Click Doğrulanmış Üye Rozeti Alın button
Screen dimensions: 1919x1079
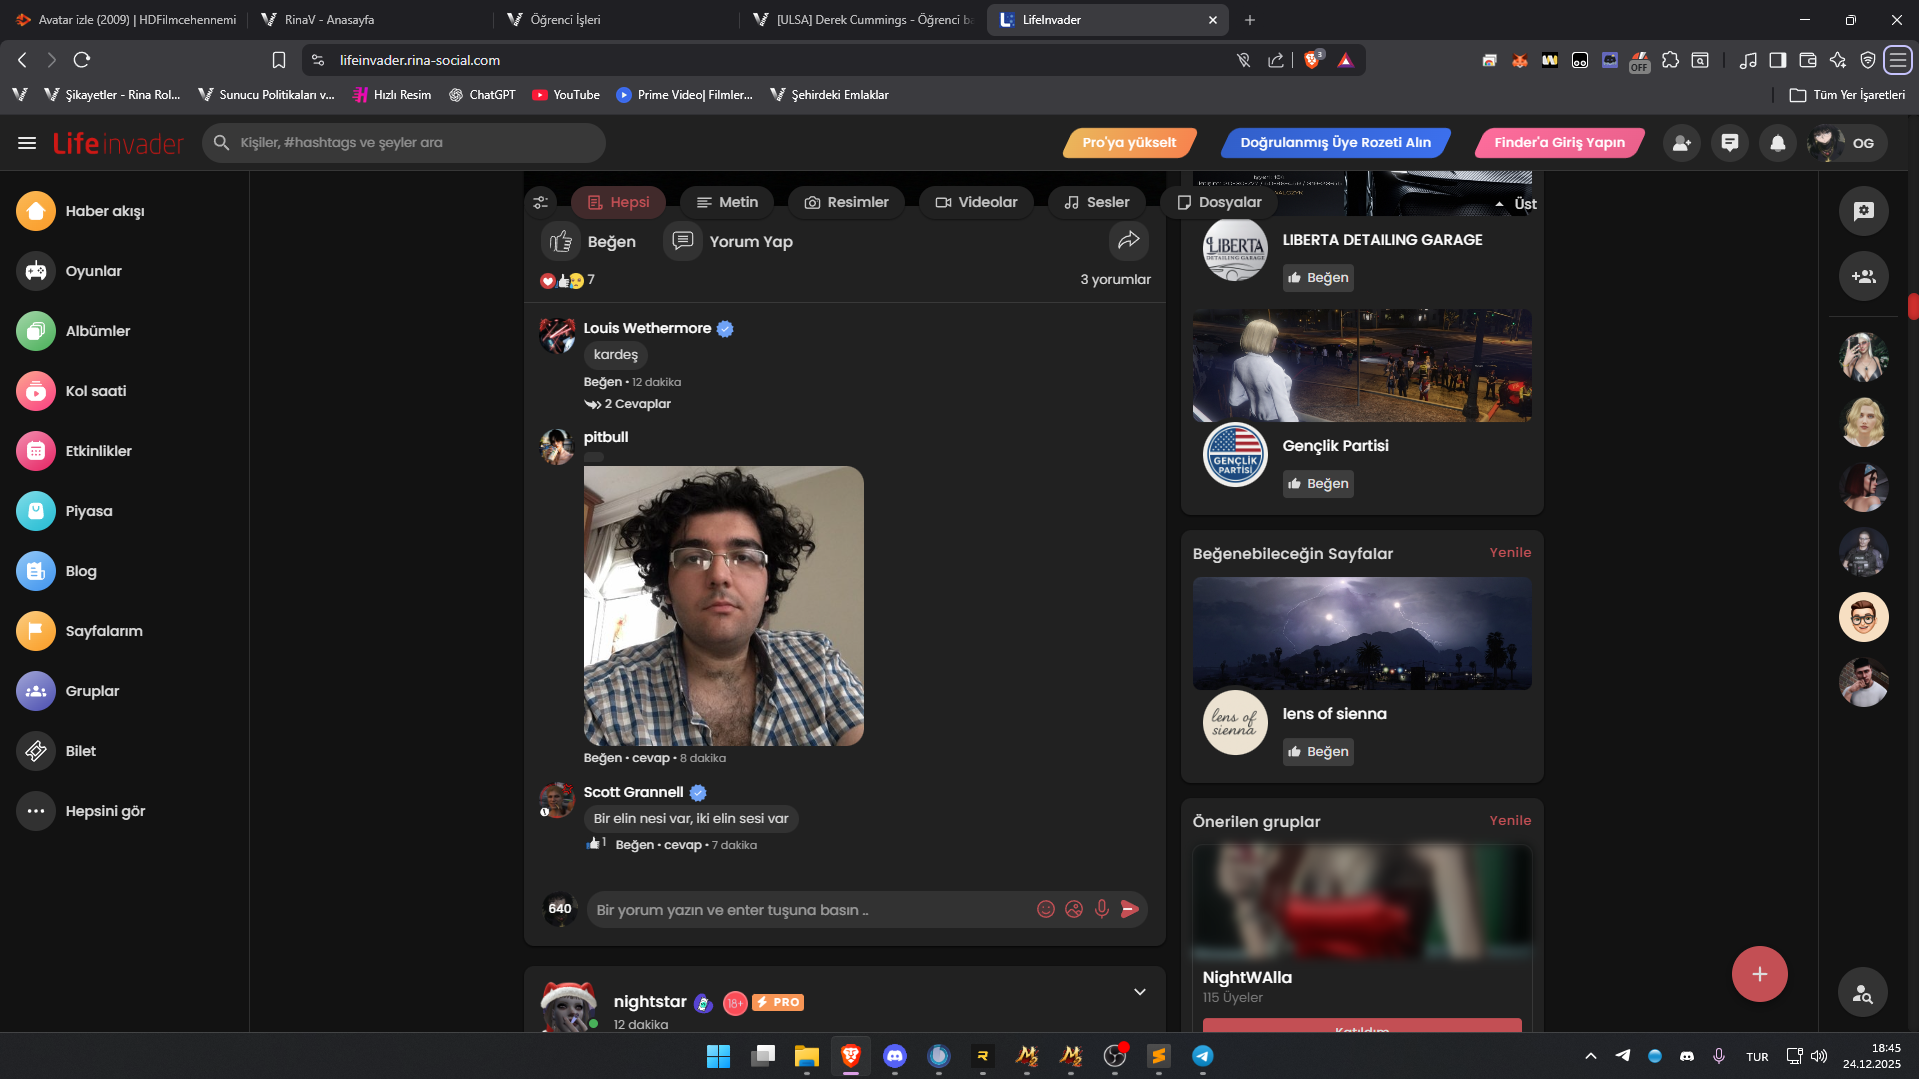[1335, 143]
